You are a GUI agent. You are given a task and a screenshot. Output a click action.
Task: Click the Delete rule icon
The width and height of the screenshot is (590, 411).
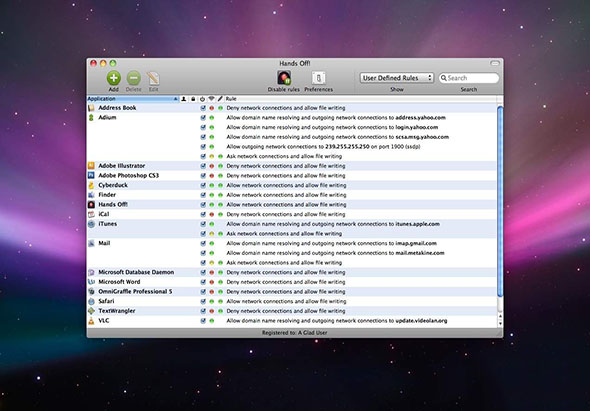(134, 78)
